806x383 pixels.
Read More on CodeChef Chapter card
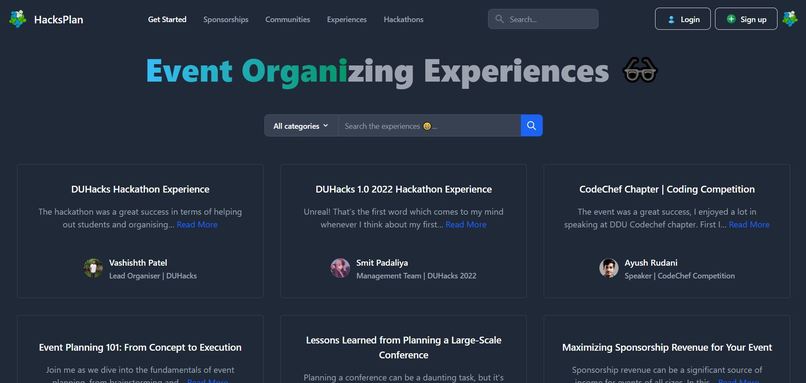click(749, 225)
